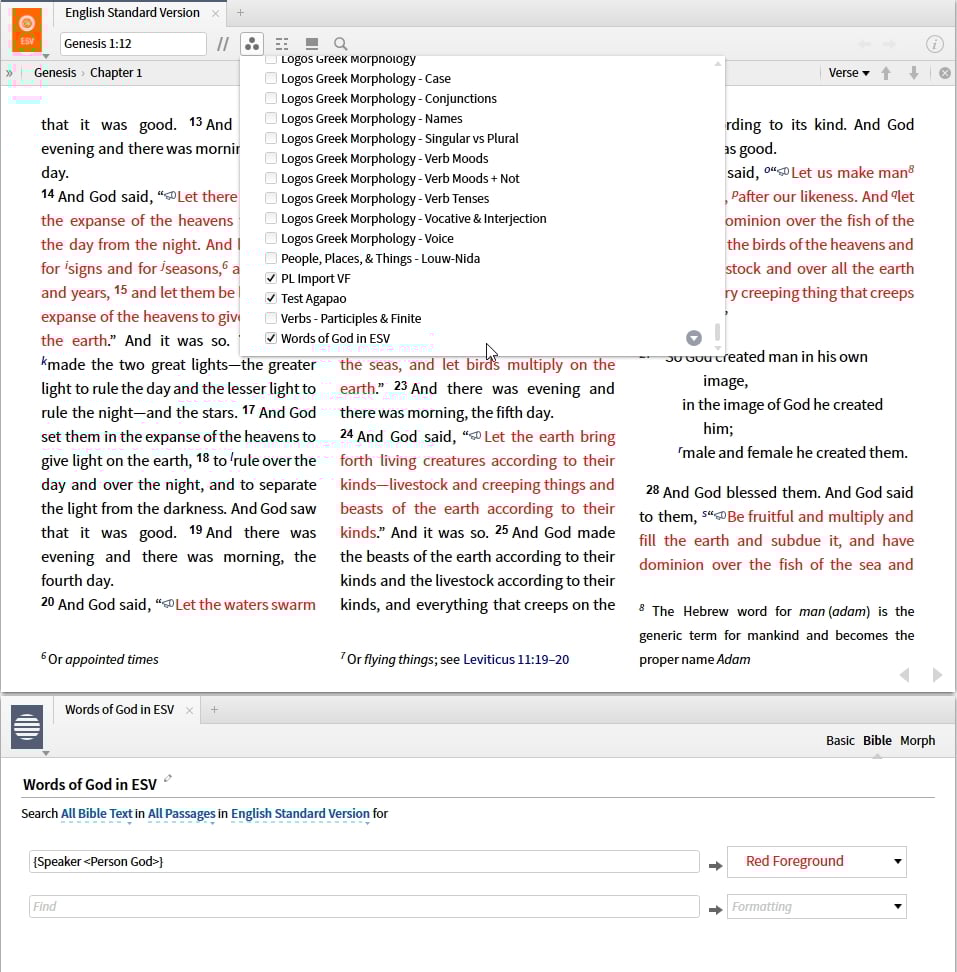Open All Passages range selector
The image size is (957, 972).
point(181,814)
